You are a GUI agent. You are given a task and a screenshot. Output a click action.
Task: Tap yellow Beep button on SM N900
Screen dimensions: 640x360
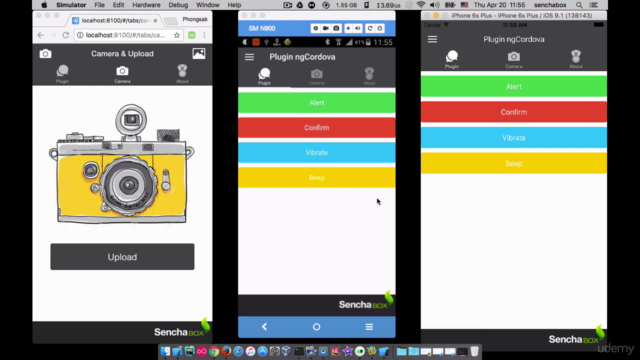point(317,178)
